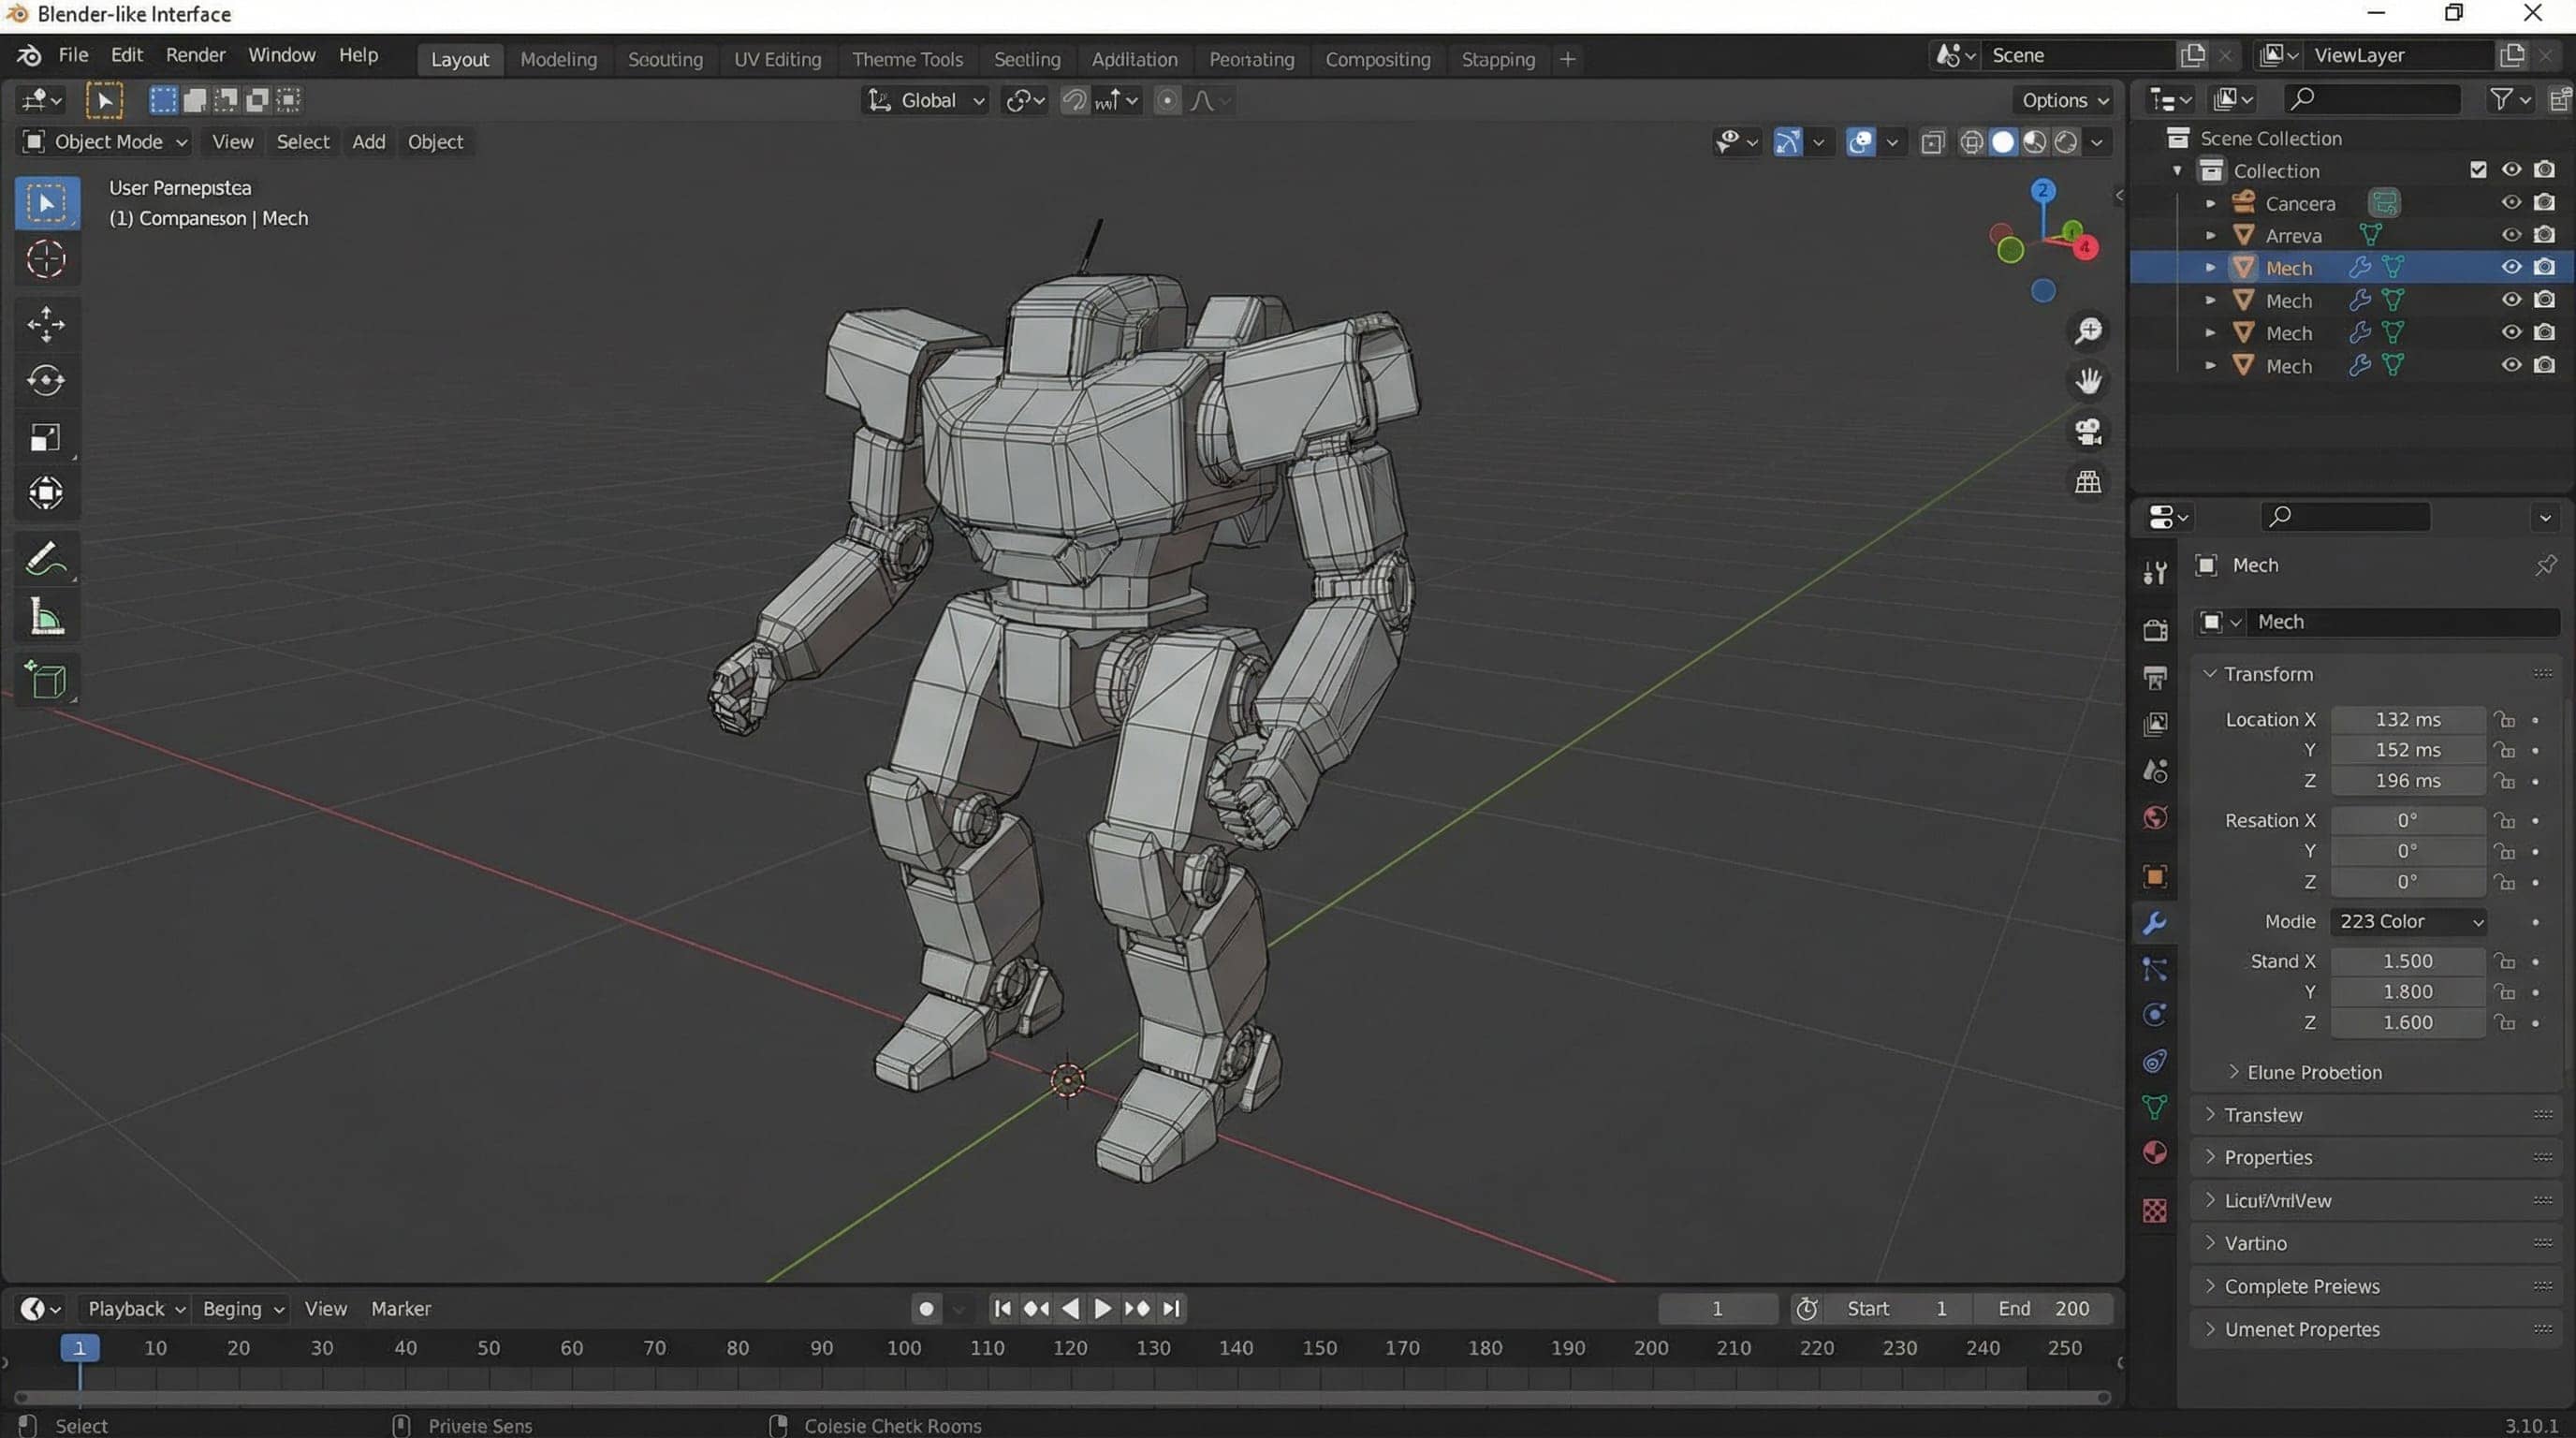Expand the selected Mech tree item
Viewport: 2576px width, 1438px height.
(2210, 267)
